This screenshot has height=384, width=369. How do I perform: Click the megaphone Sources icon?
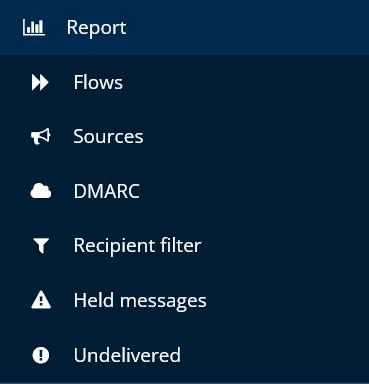(41, 136)
